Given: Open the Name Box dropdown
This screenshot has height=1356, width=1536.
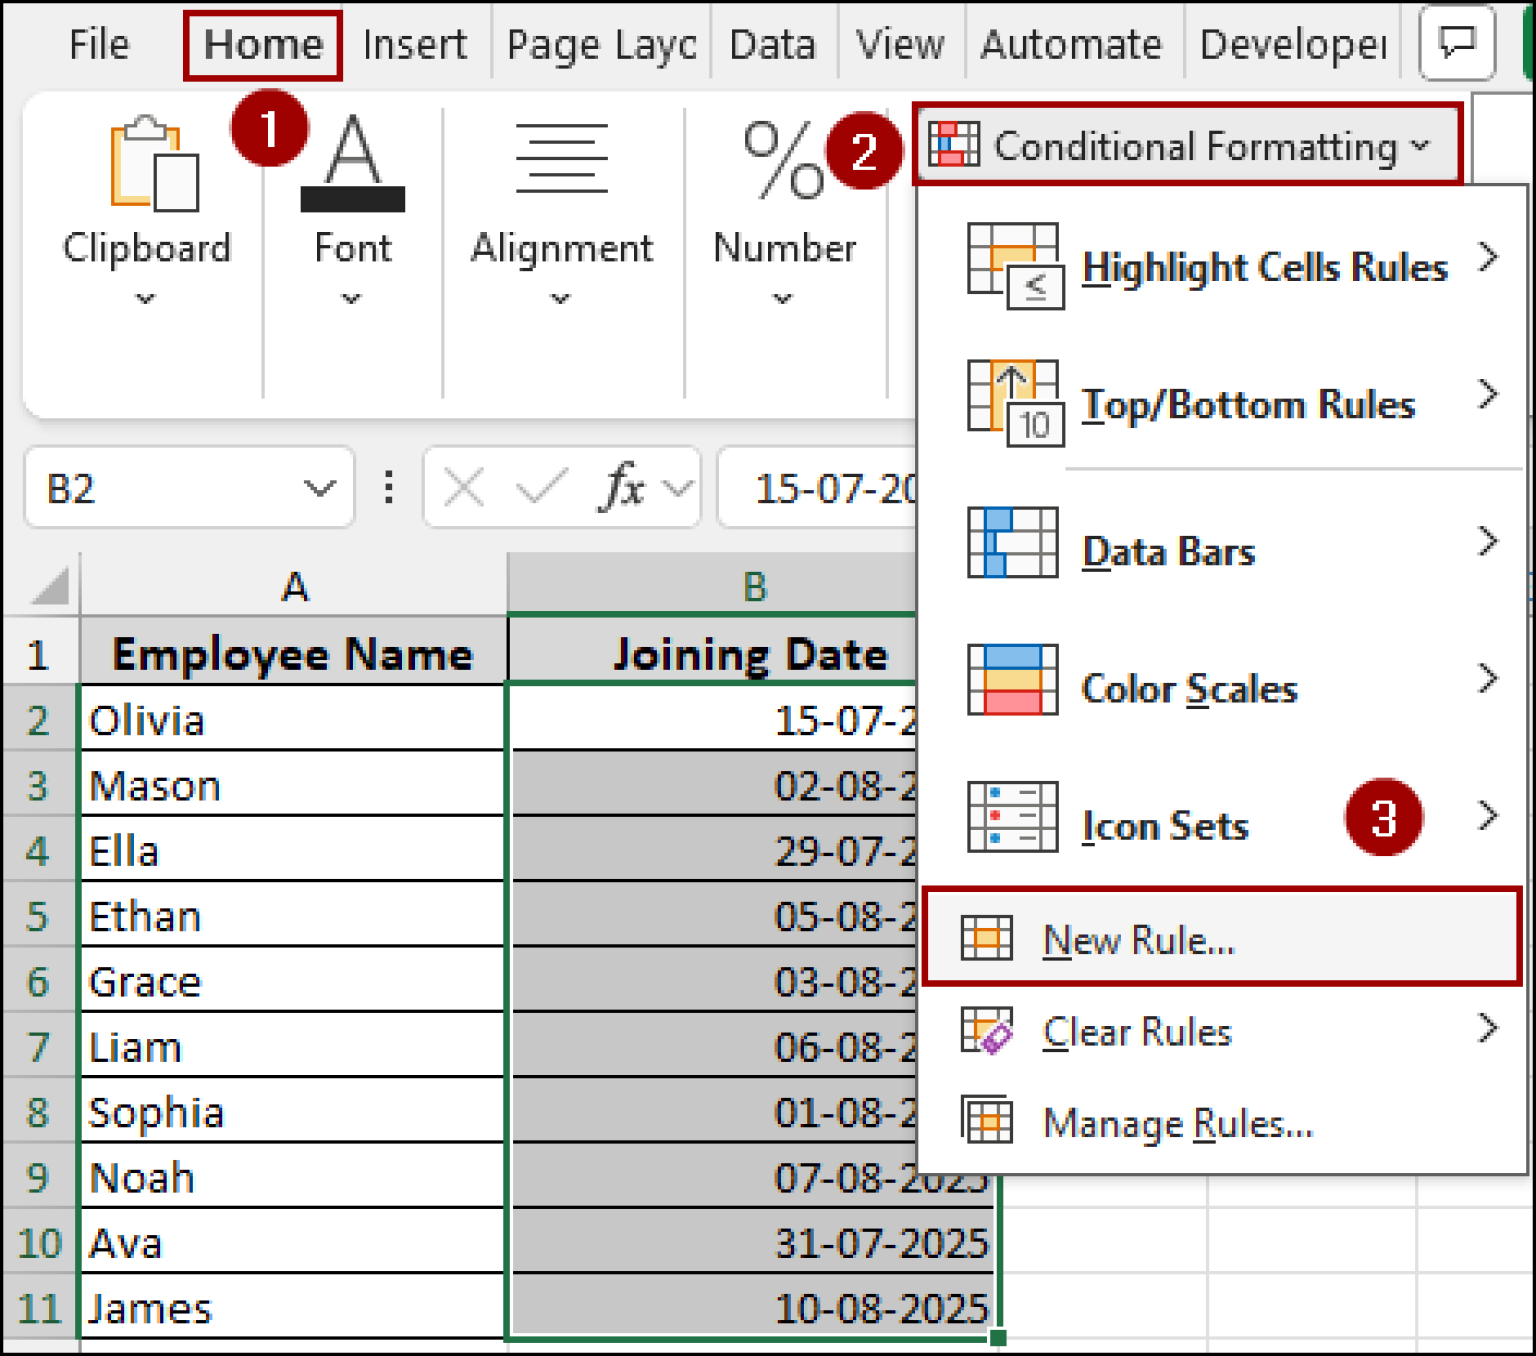Looking at the screenshot, I should pyautogui.click(x=318, y=487).
